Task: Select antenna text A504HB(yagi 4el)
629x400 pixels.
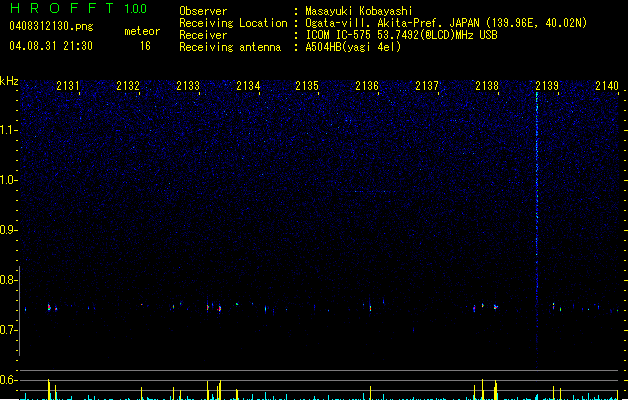Action: [353, 47]
